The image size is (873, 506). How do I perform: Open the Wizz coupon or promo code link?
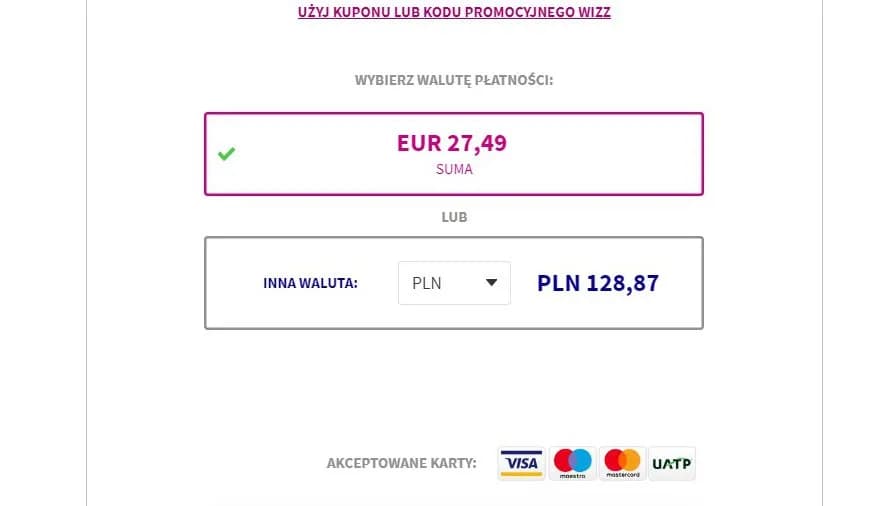pyautogui.click(x=454, y=13)
